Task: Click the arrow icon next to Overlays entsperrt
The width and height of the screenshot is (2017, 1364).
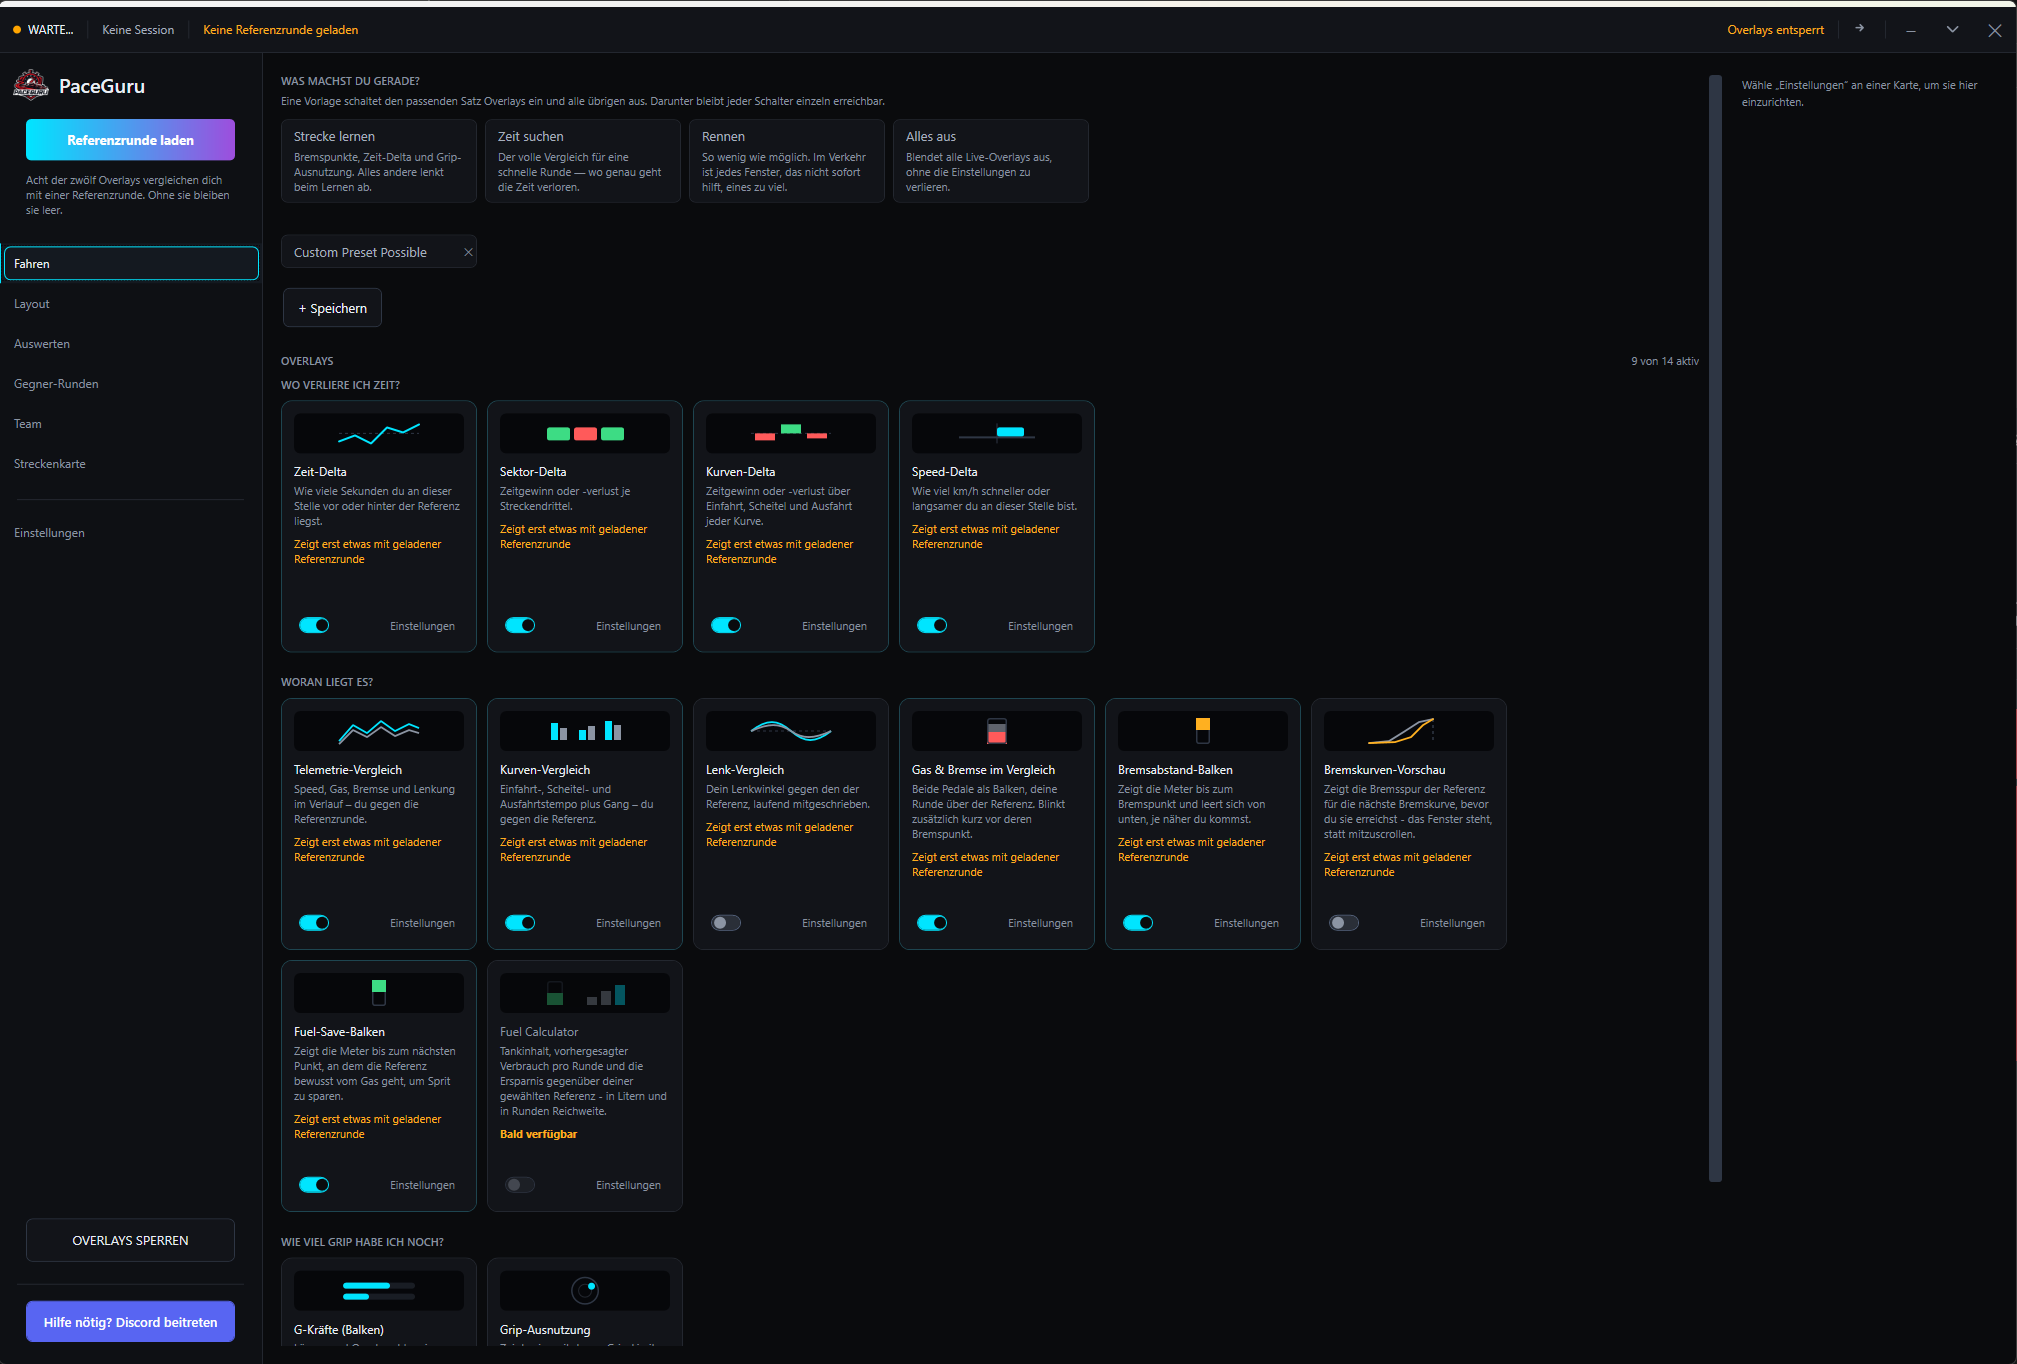Action: click(x=1860, y=29)
